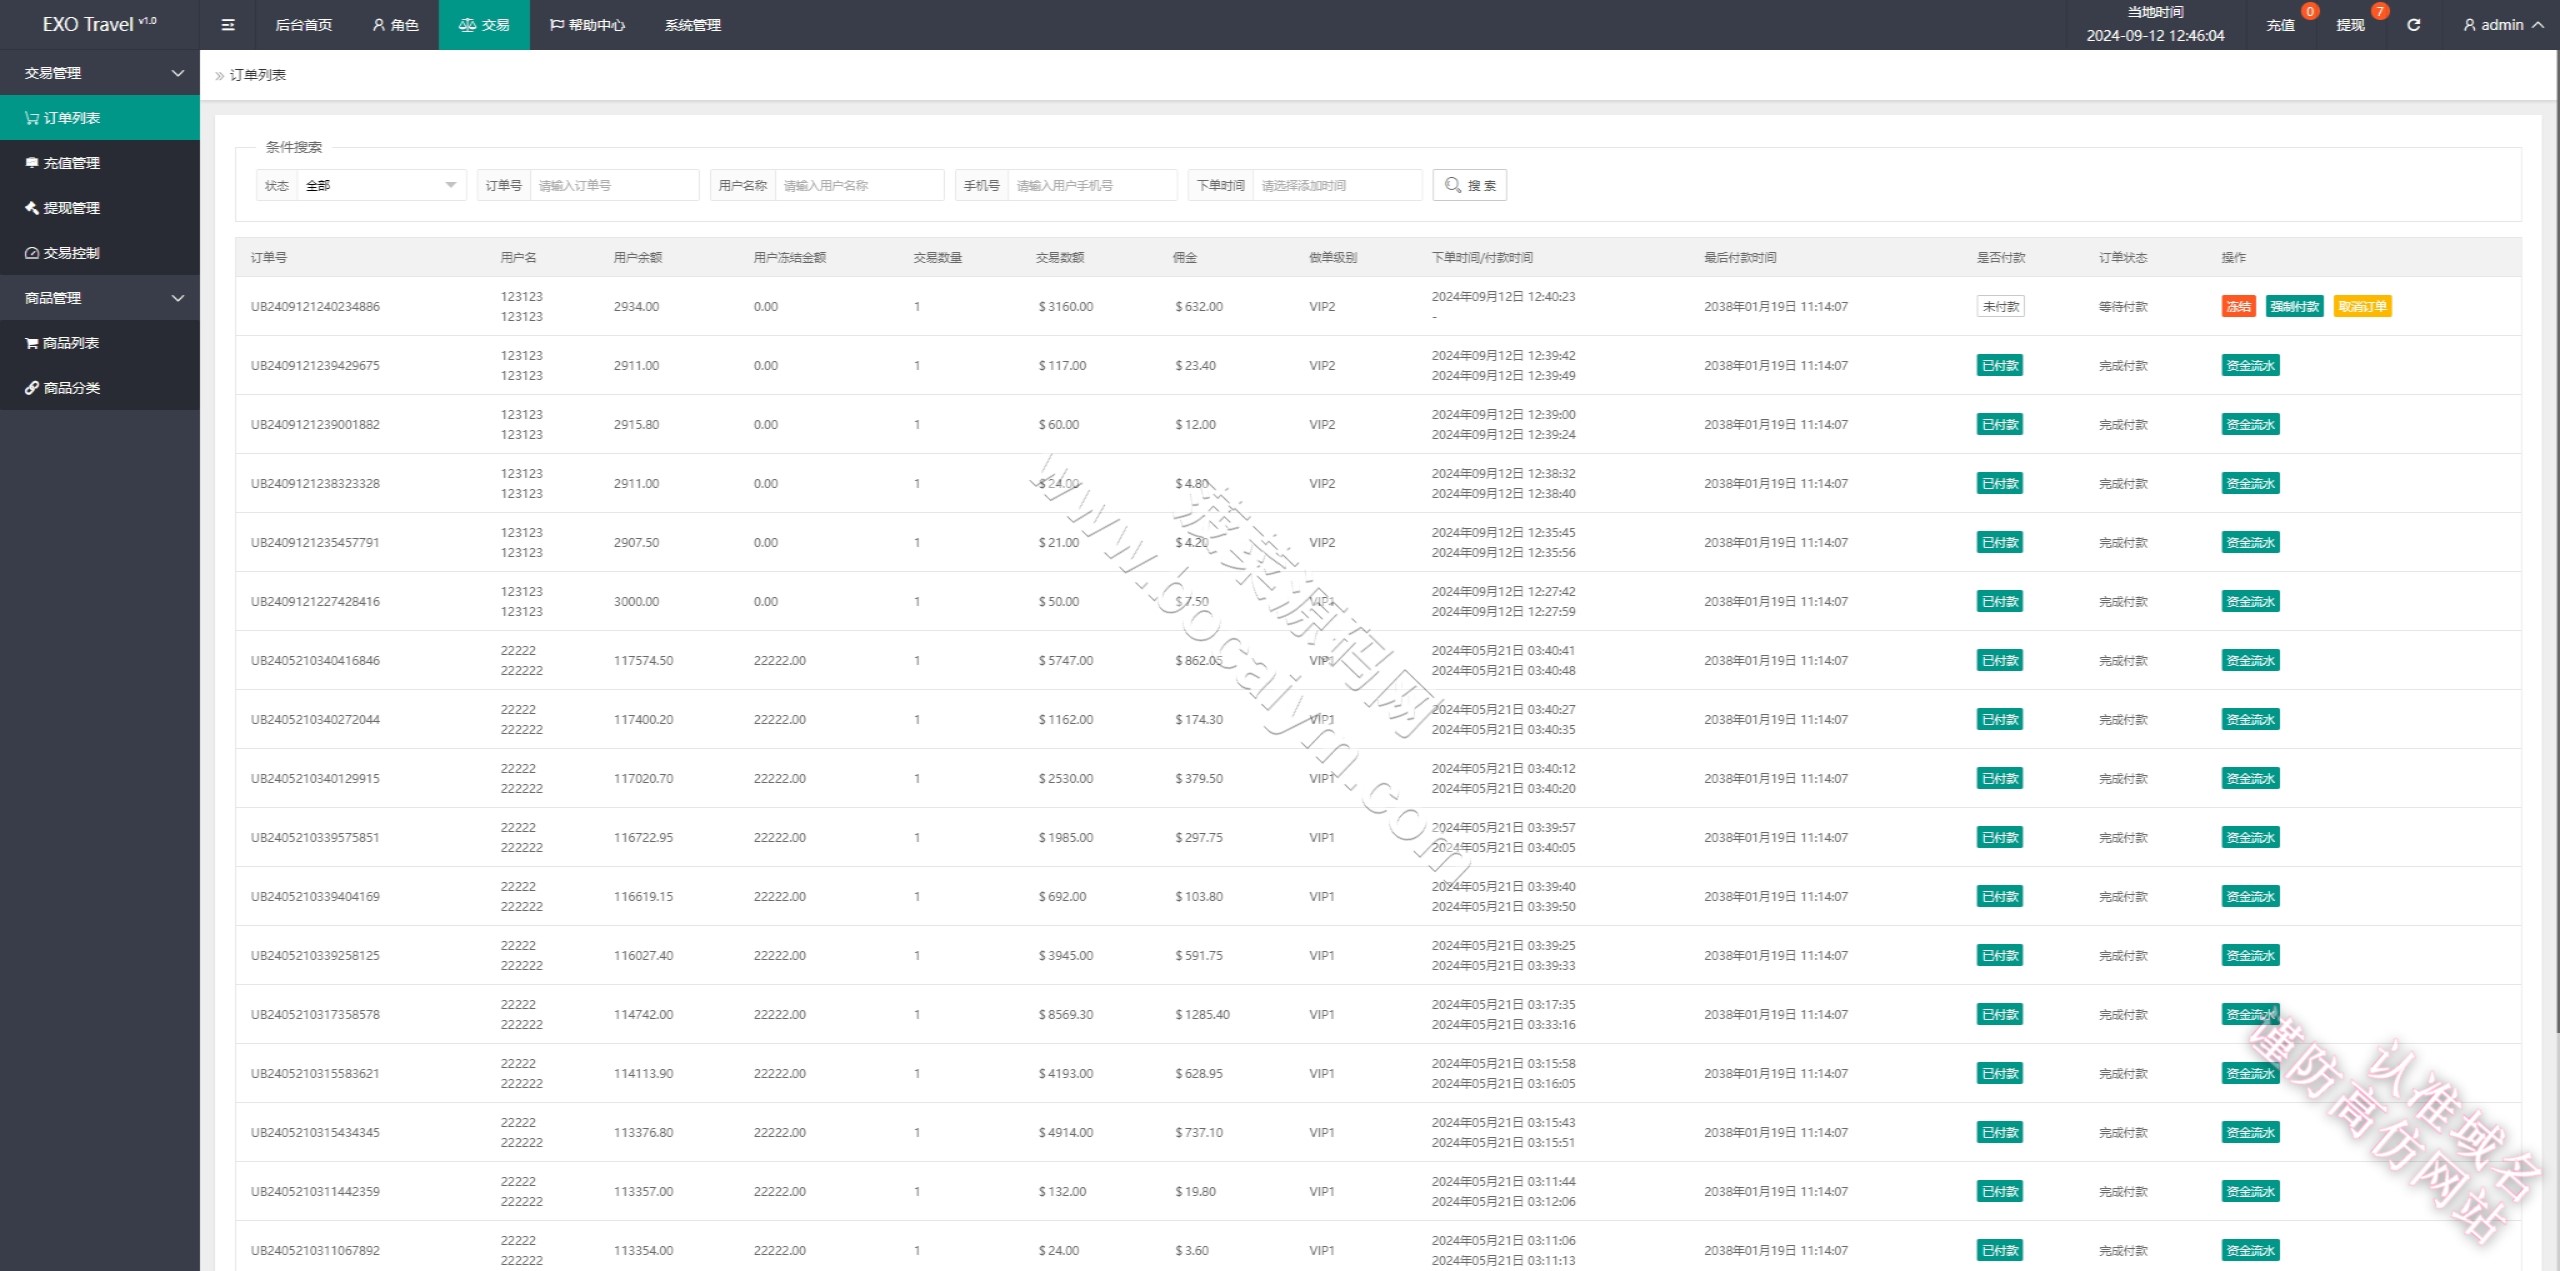Open the 提现 notifications with badge 7

pos(2351,25)
